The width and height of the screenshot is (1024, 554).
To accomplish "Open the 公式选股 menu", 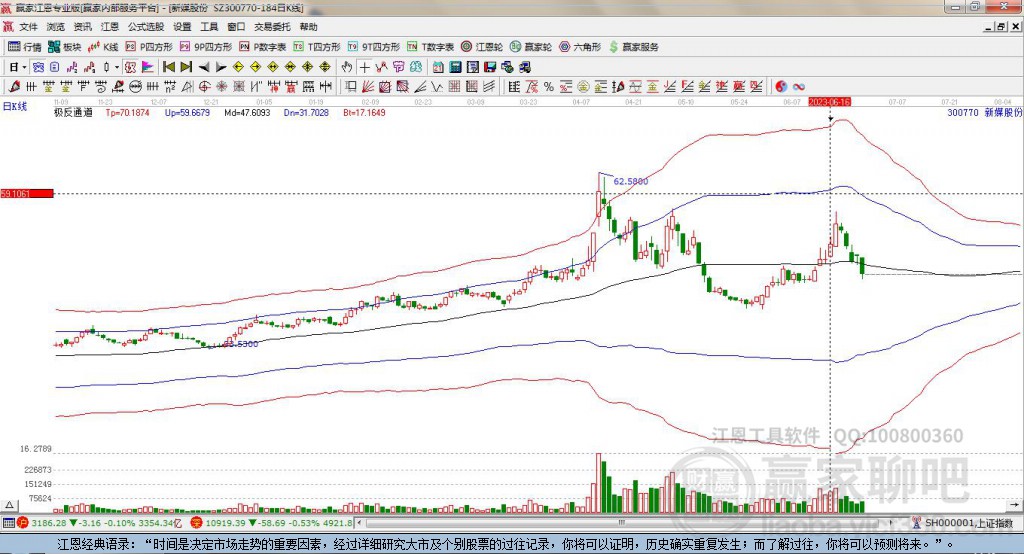I will [146, 27].
